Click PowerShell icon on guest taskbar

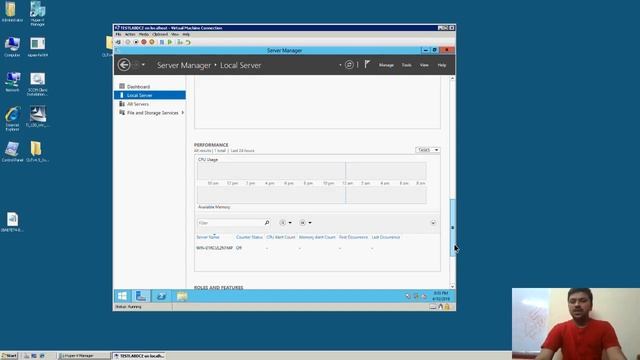[161, 296]
